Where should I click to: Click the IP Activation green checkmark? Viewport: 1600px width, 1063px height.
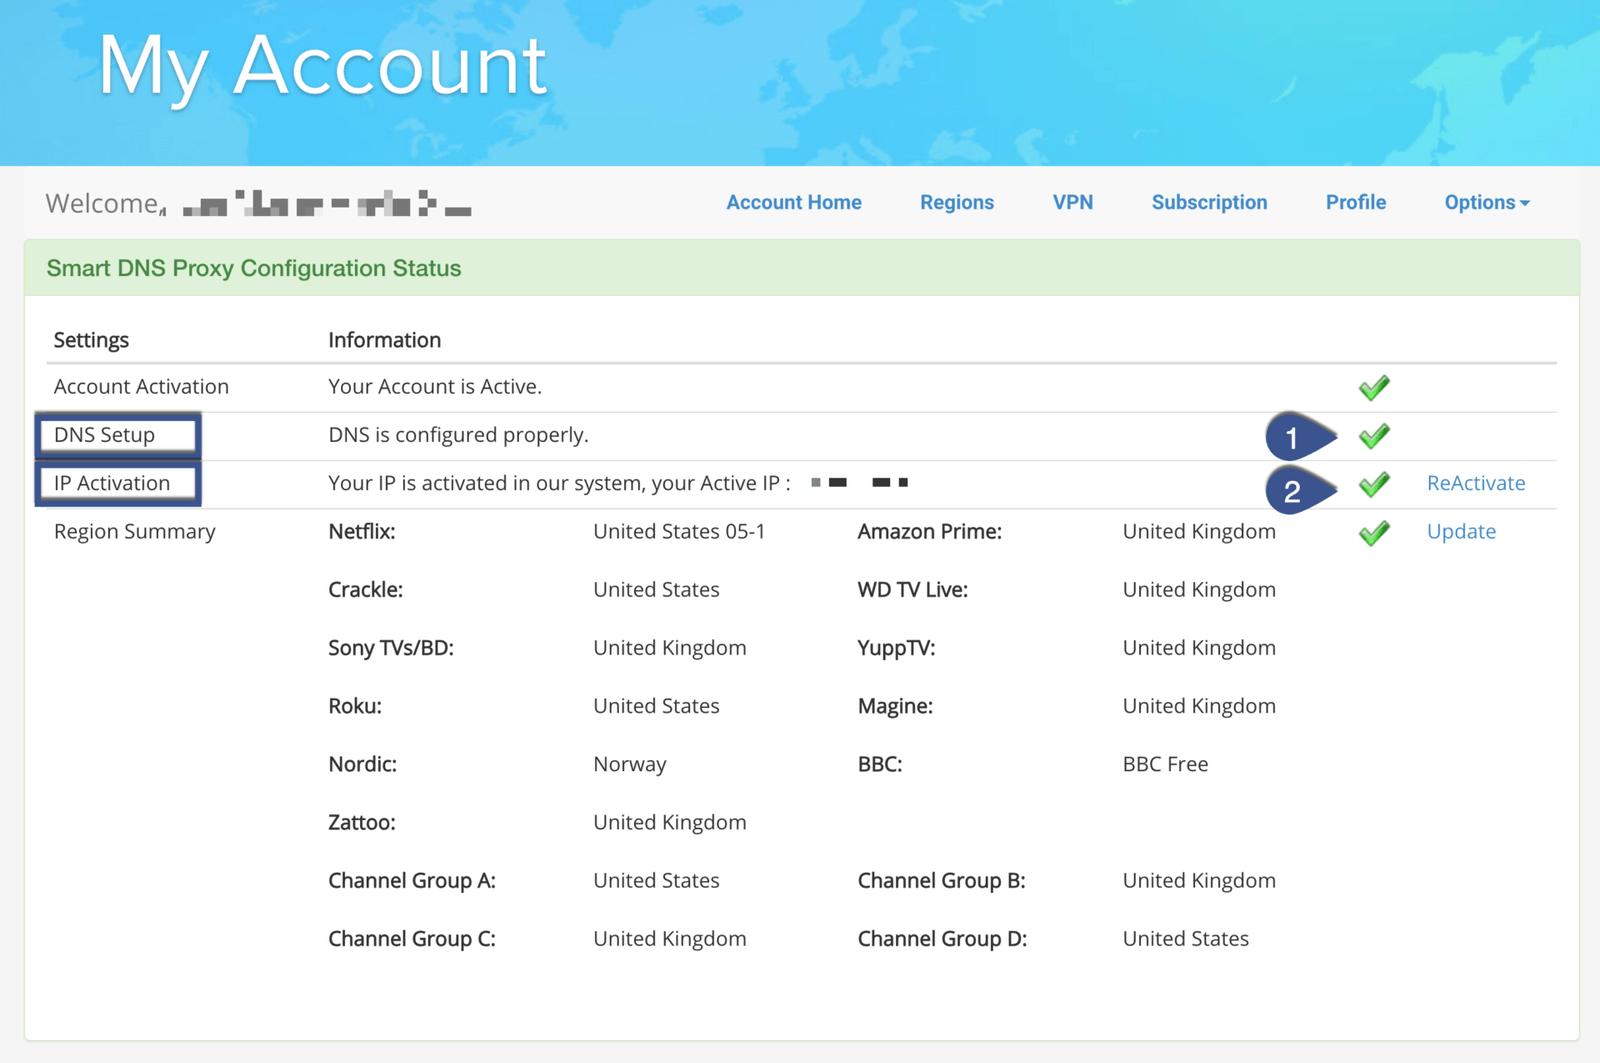tap(1374, 484)
